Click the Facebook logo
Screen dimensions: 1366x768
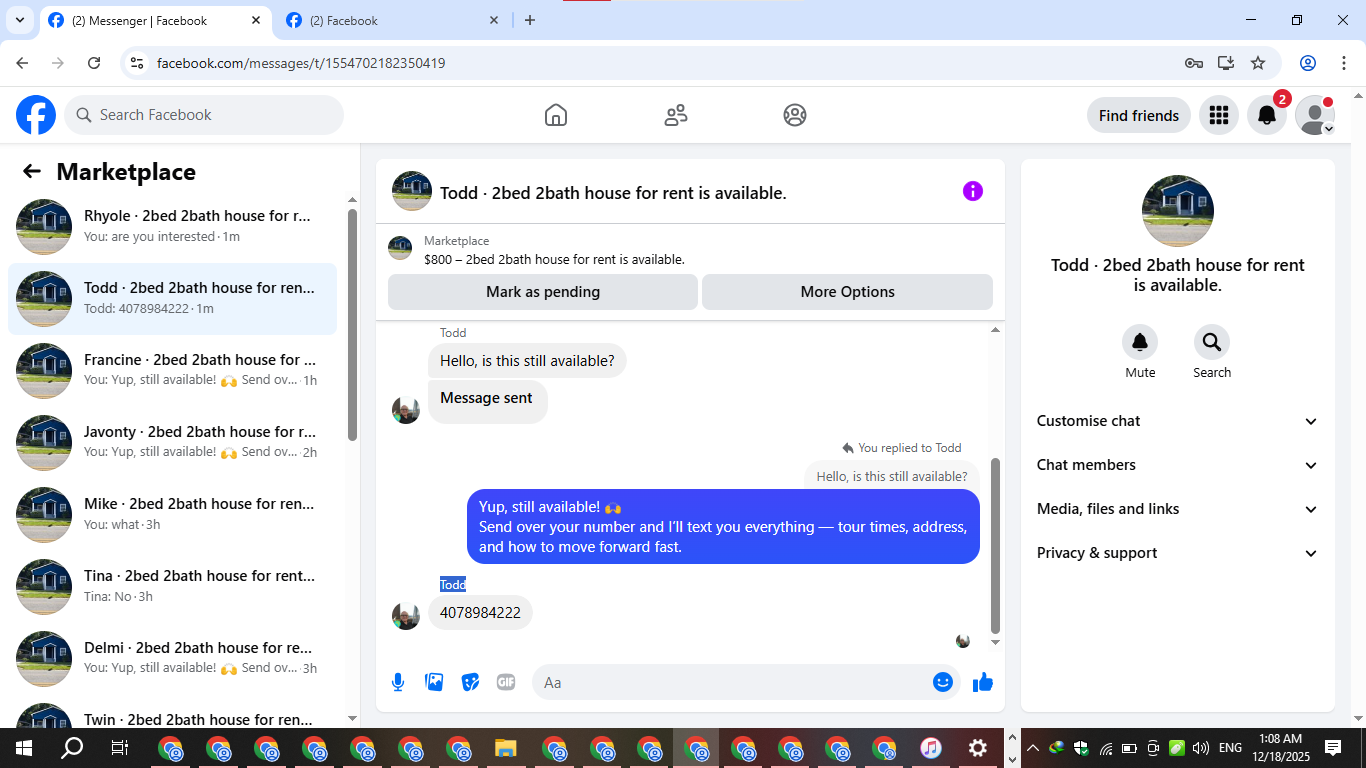[36, 115]
